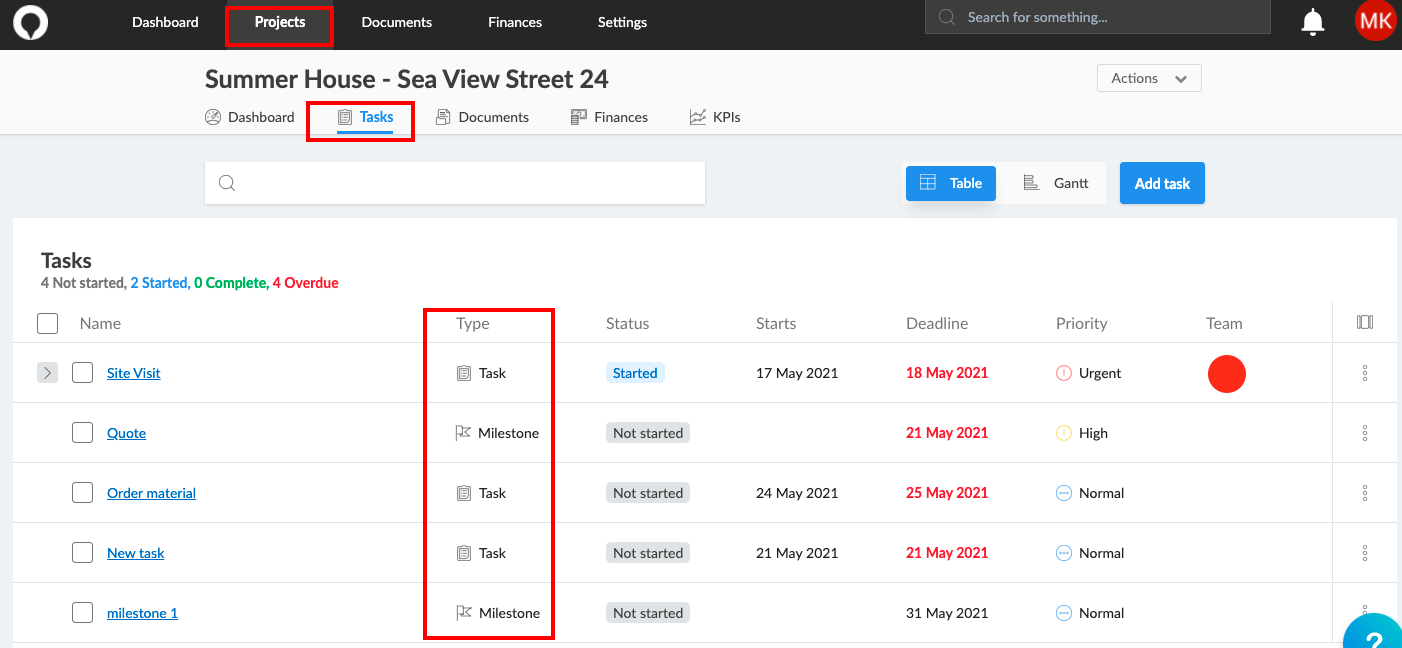Image resolution: width=1402 pixels, height=648 pixels.
Task: Open Dashboard in the top navigation
Action: (x=165, y=22)
